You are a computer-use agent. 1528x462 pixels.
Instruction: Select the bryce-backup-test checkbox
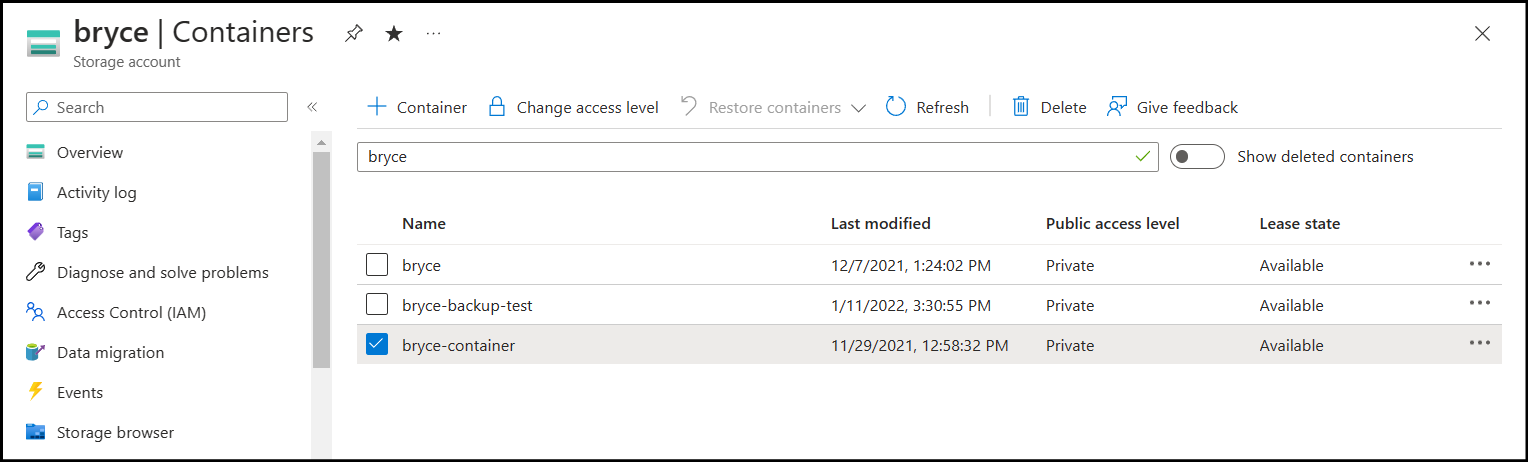click(377, 305)
